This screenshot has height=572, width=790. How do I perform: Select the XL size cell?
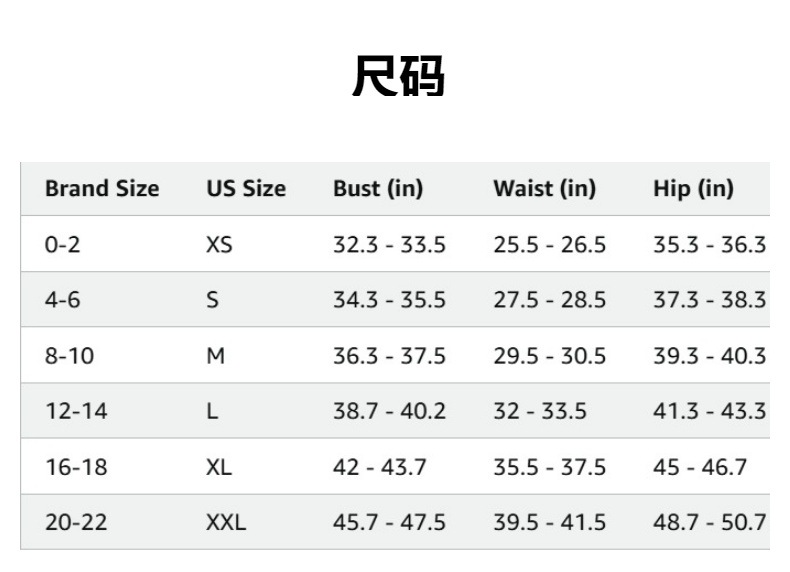219,467
